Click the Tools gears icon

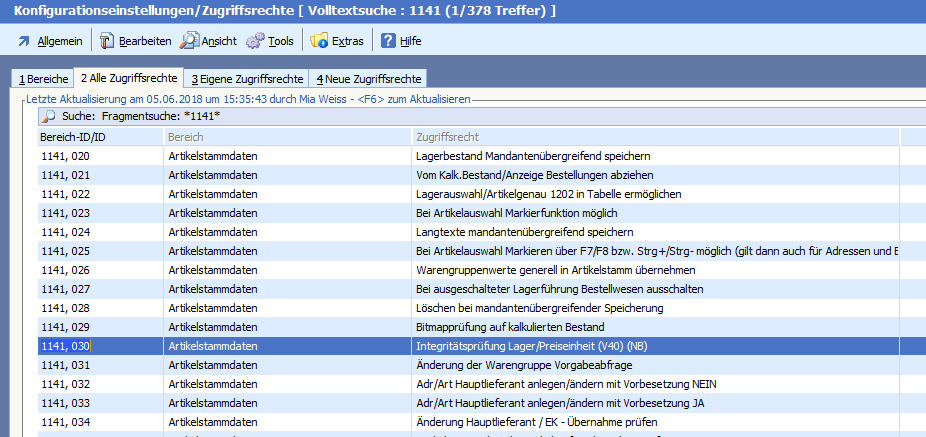(x=254, y=41)
